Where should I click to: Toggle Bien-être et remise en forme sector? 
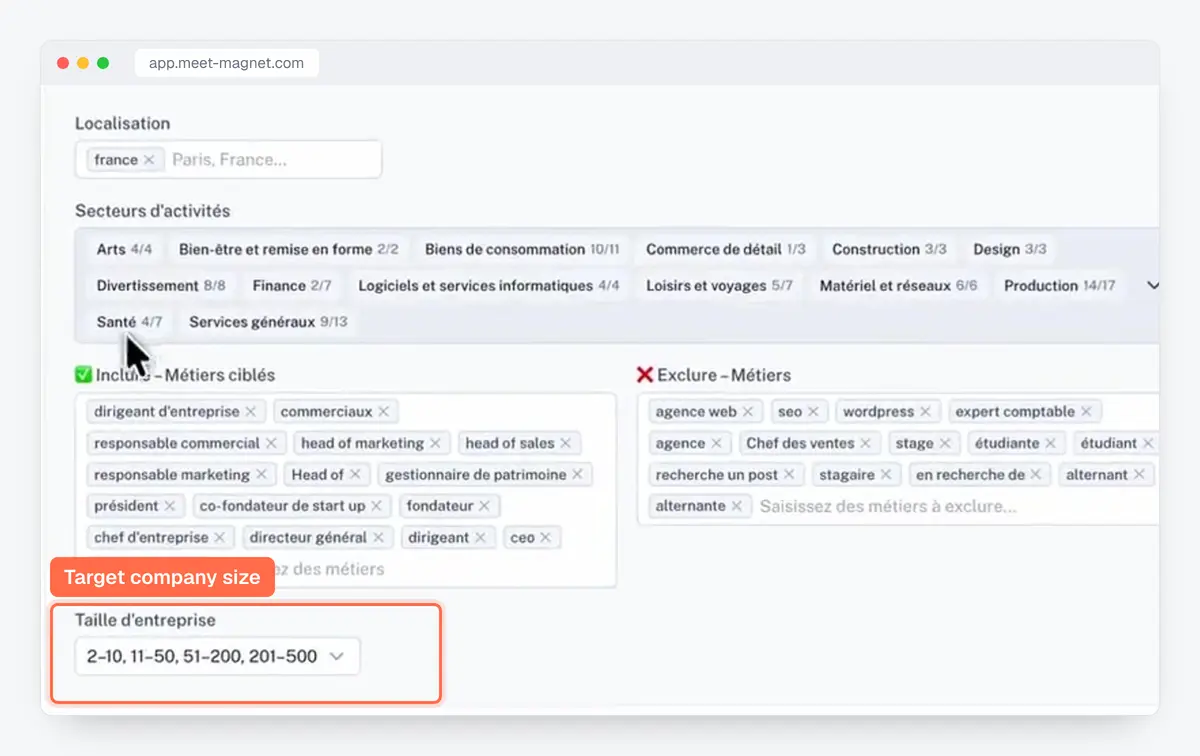(288, 249)
